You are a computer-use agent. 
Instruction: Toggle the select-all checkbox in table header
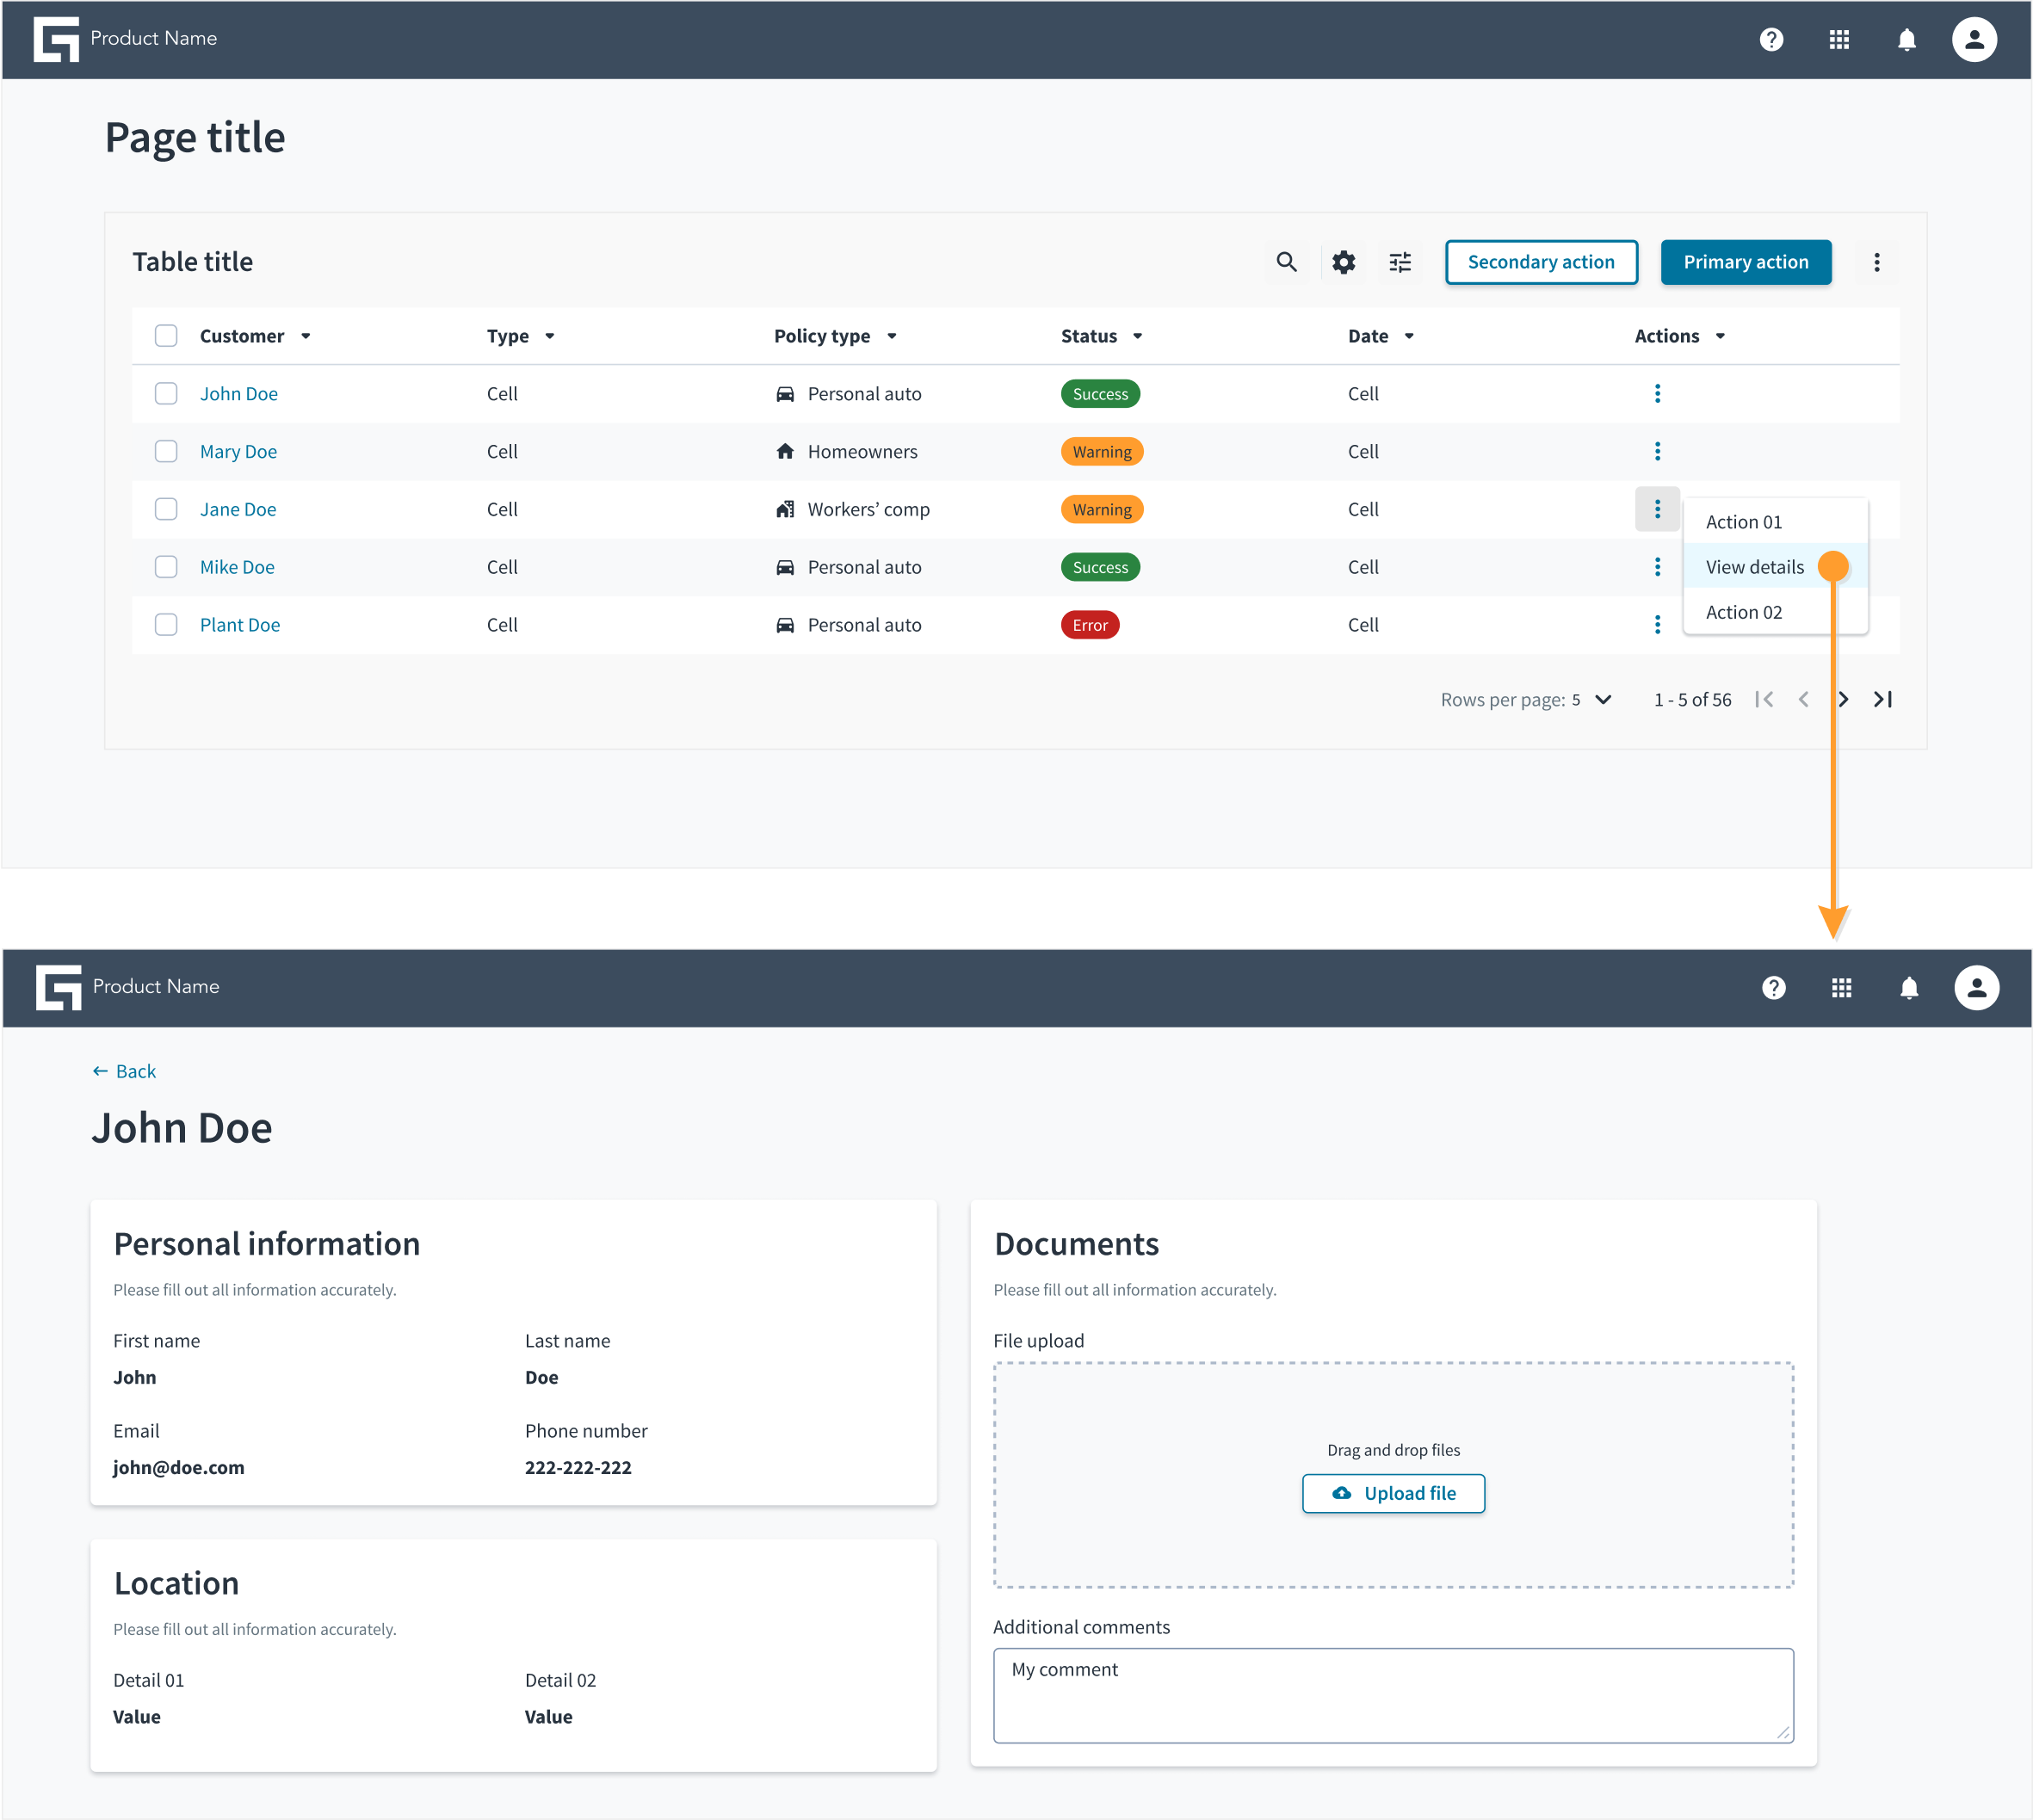[166, 335]
